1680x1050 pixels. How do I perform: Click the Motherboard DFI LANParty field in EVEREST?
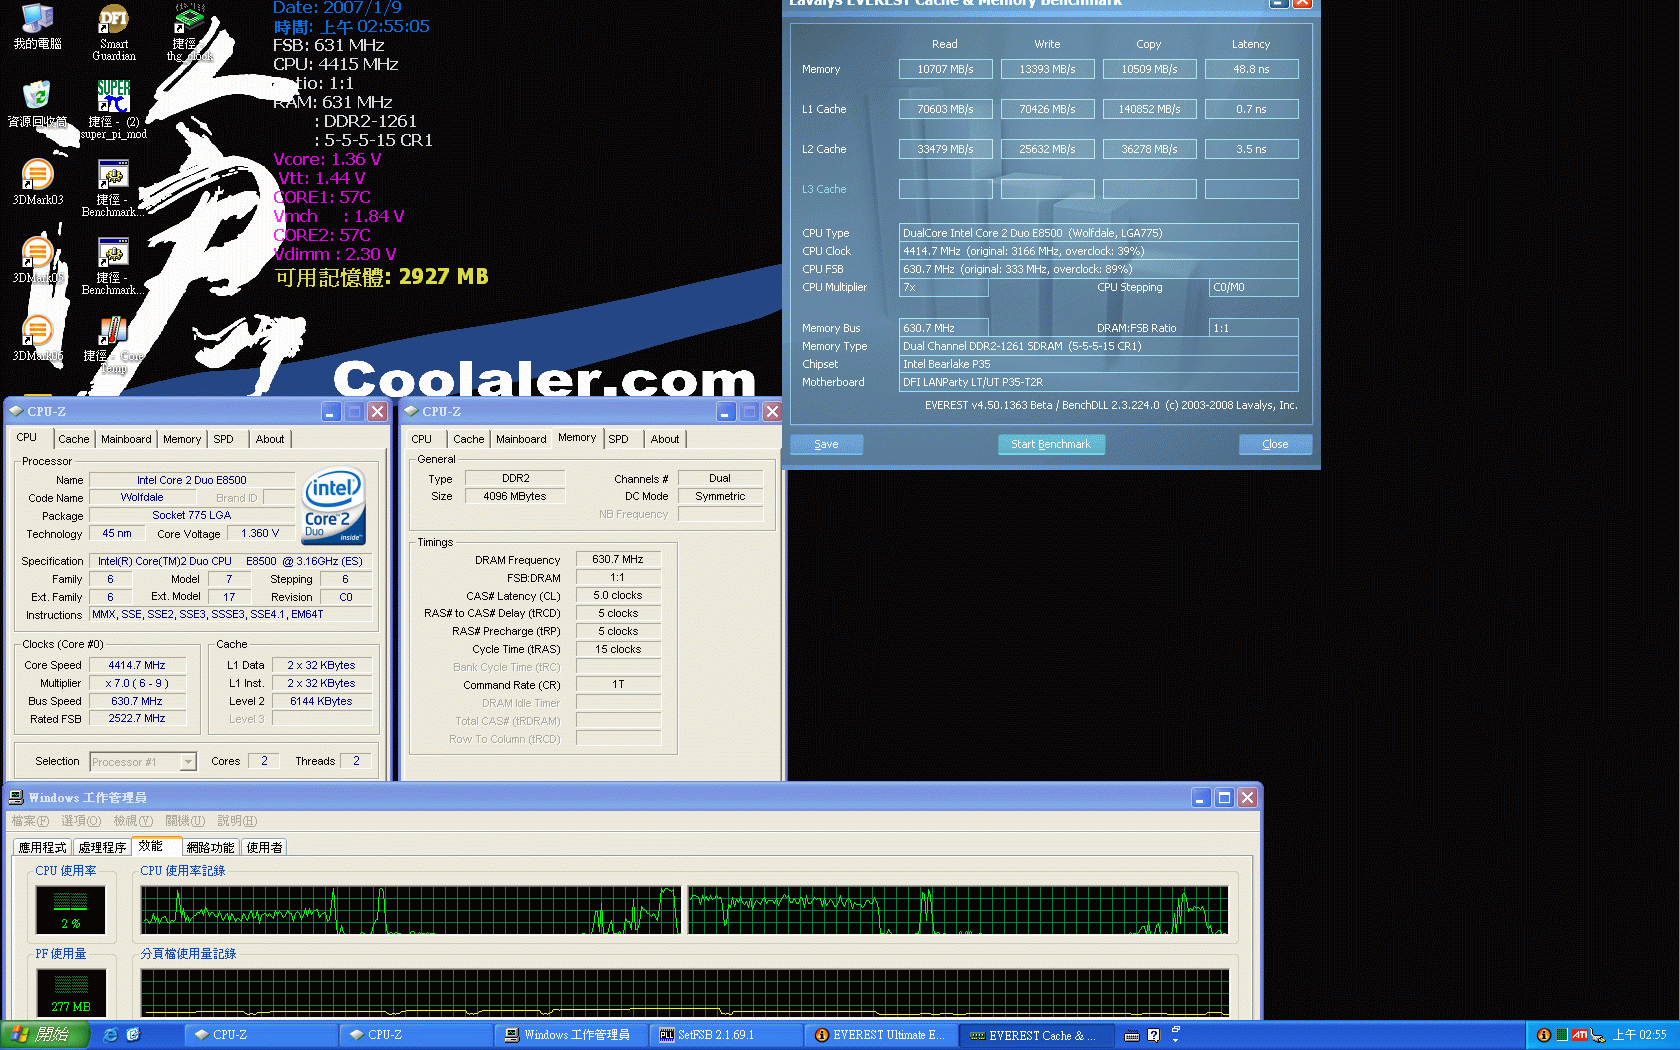point(1099,382)
